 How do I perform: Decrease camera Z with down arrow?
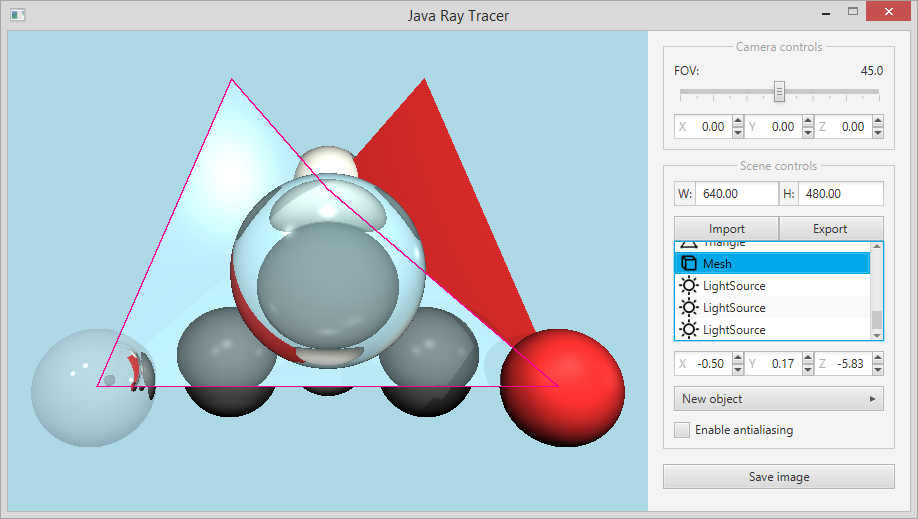(878, 132)
